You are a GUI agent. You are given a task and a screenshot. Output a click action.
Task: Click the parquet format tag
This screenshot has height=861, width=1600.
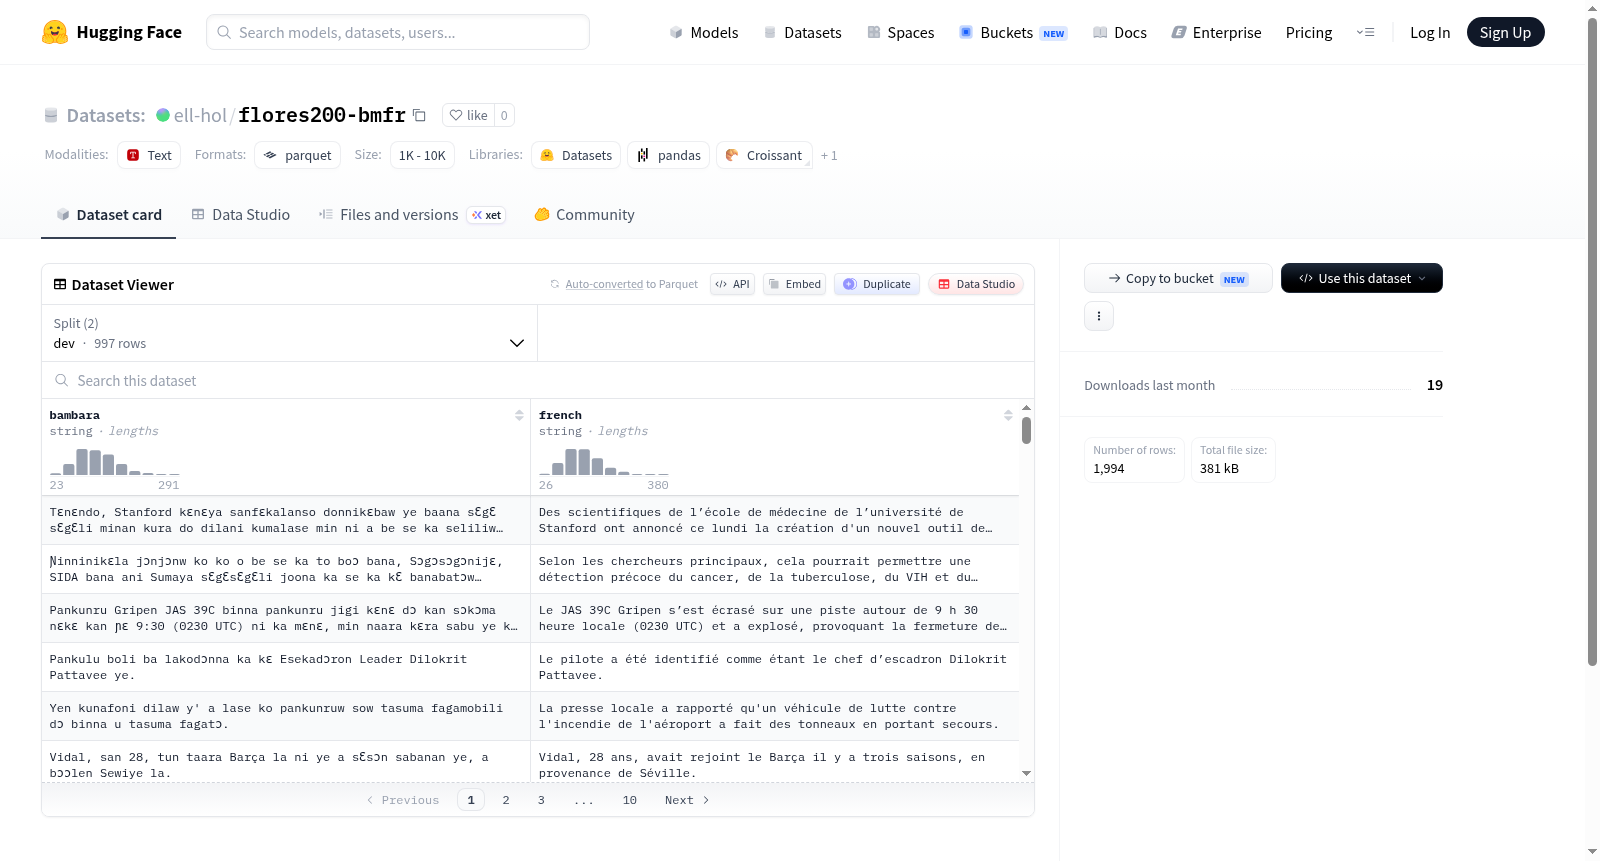[x=298, y=155]
